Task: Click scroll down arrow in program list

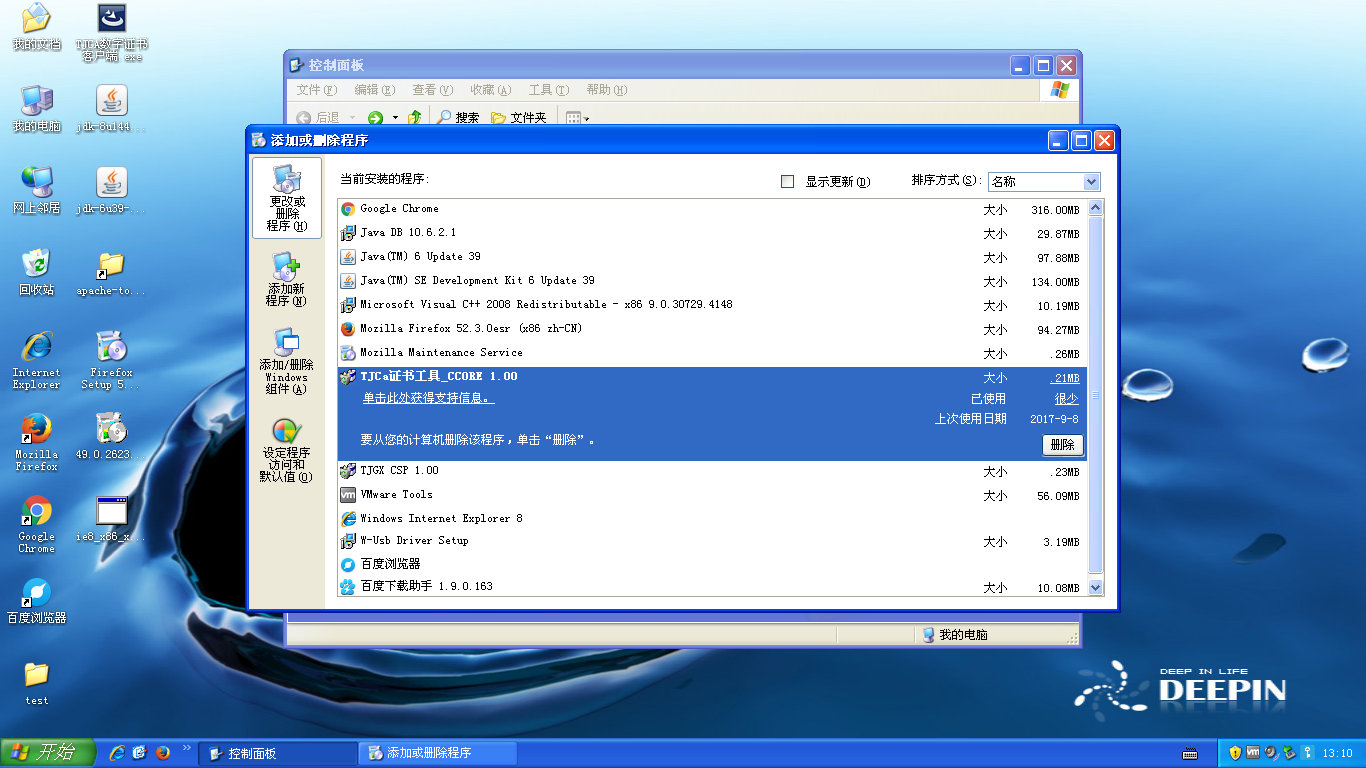Action: 1095,588
